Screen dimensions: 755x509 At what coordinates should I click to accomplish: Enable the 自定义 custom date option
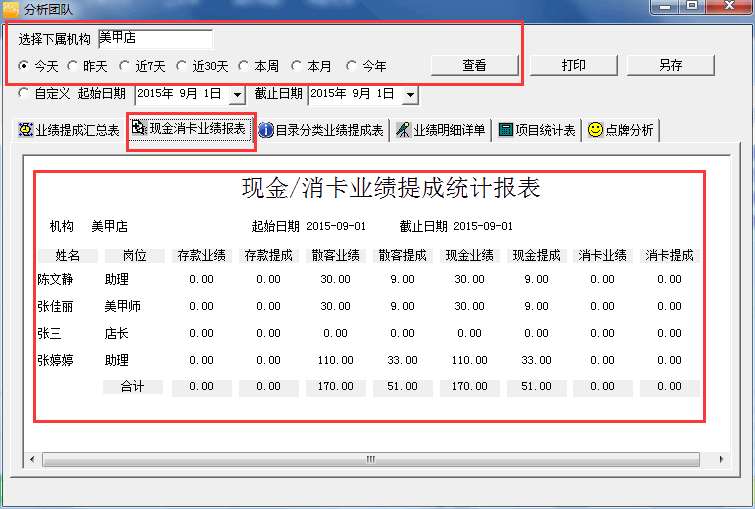(23, 93)
